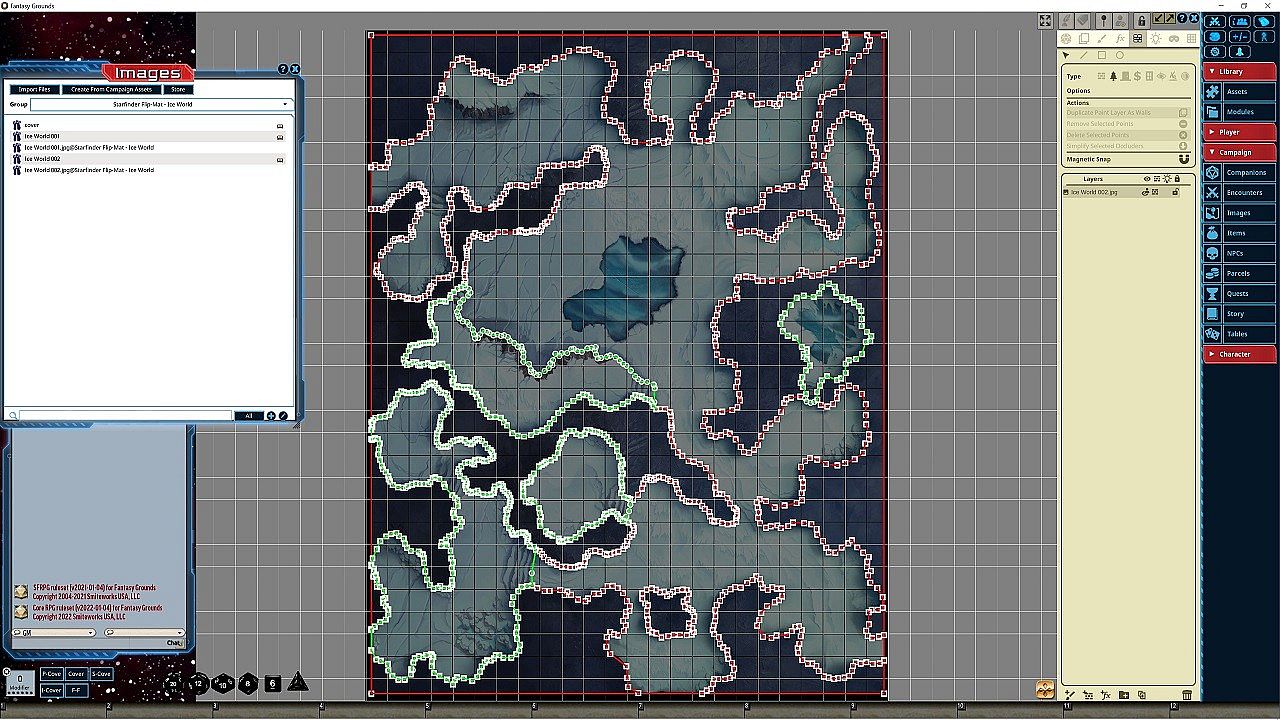This screenshot has height=720, width=1280.
Task: Select the line drawing tool
Action: click(1083, 55)
